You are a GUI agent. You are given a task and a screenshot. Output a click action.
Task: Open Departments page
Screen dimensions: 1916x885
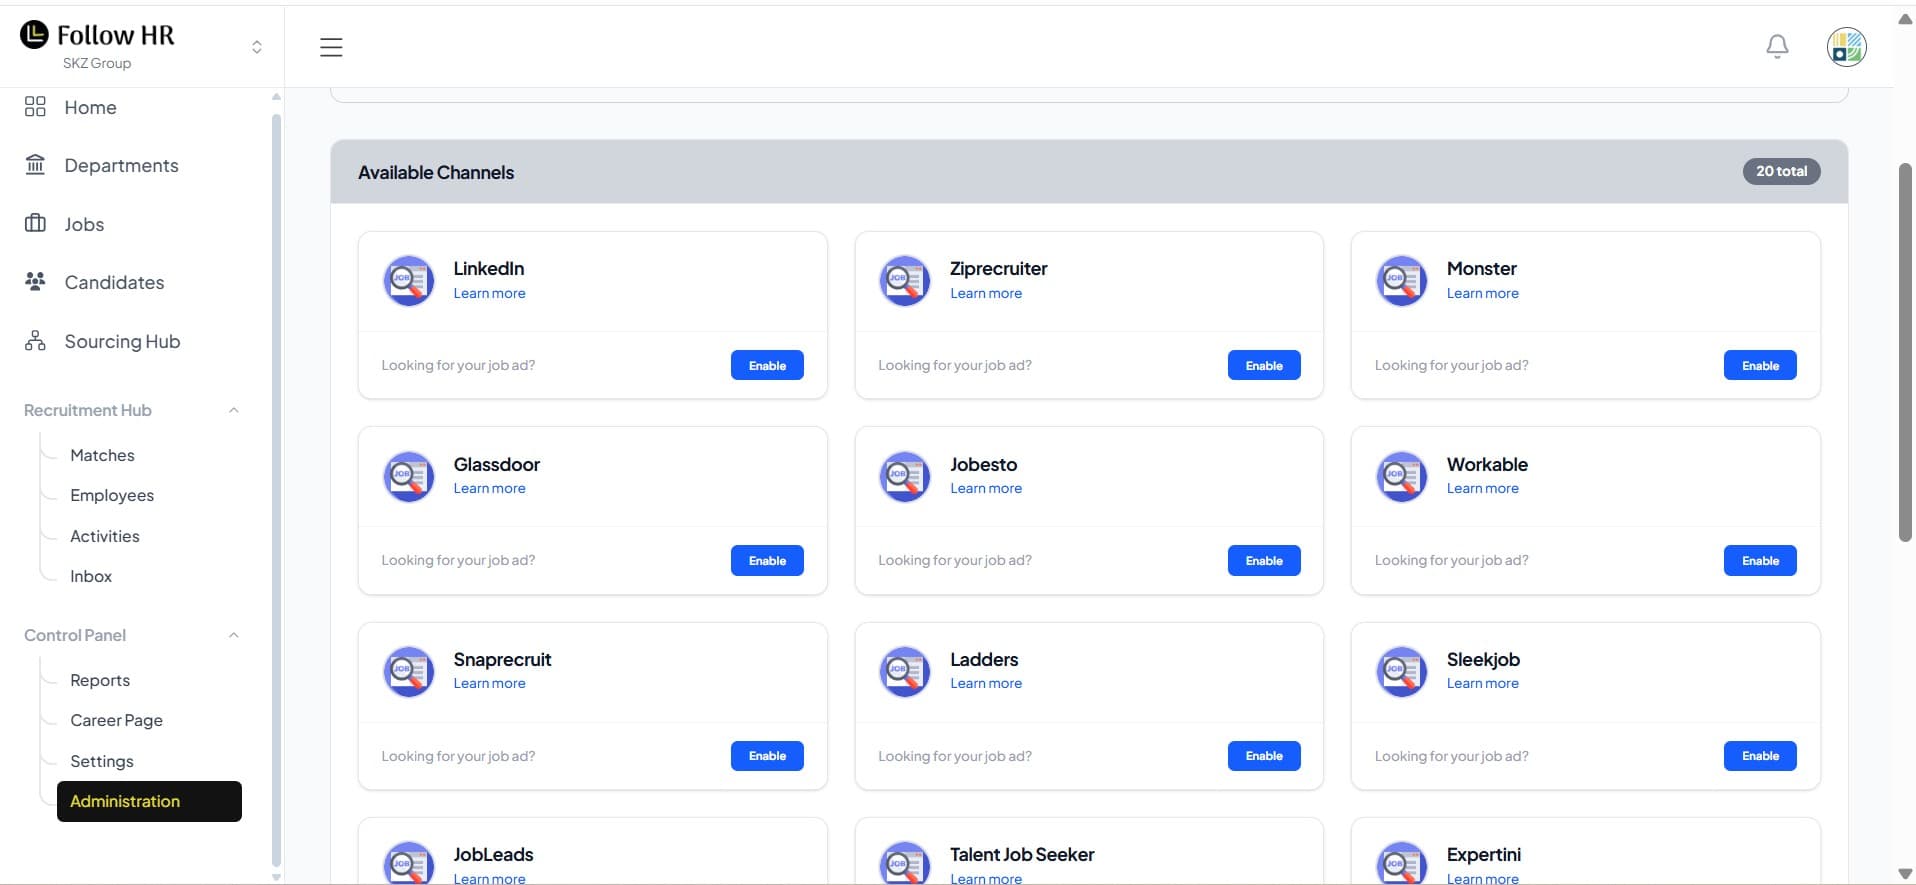tap(121, 165)
